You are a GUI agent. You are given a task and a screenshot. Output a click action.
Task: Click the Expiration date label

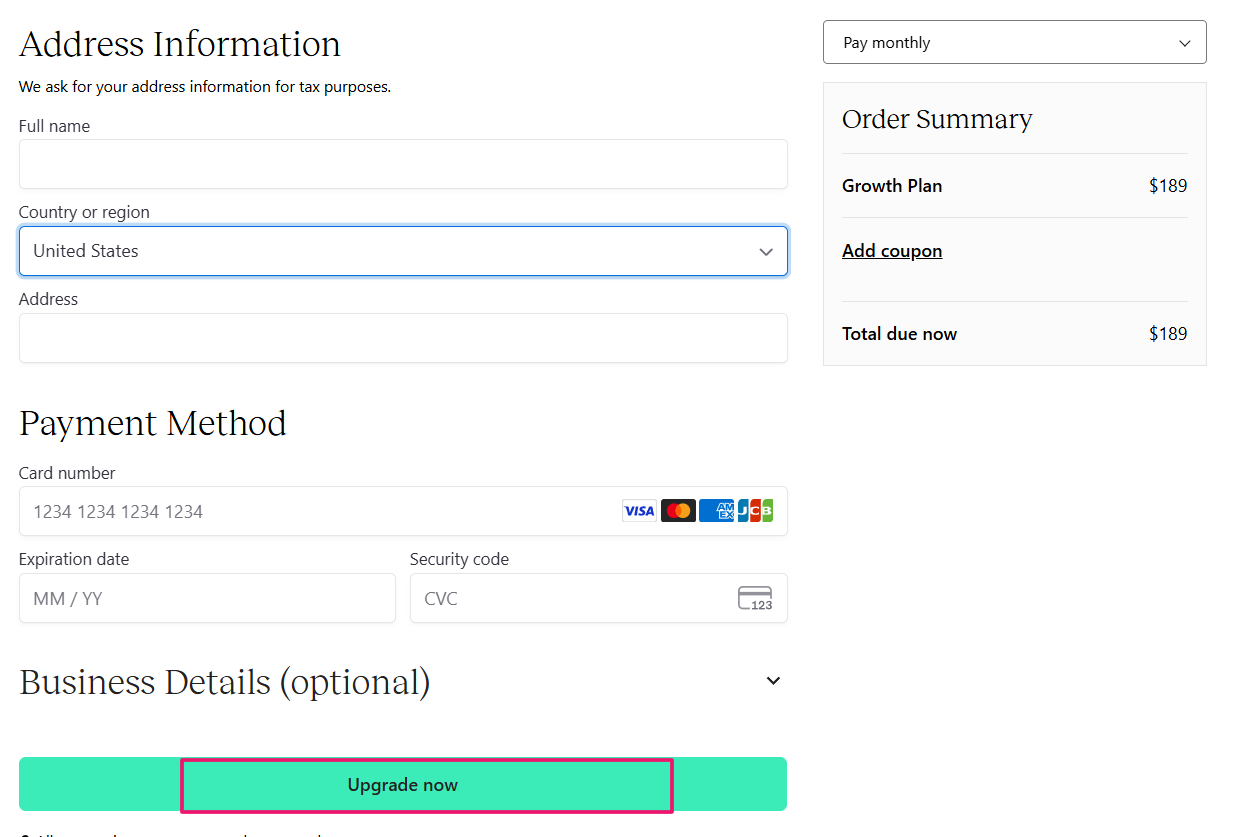pyautogui.click(x=74, y=559)
